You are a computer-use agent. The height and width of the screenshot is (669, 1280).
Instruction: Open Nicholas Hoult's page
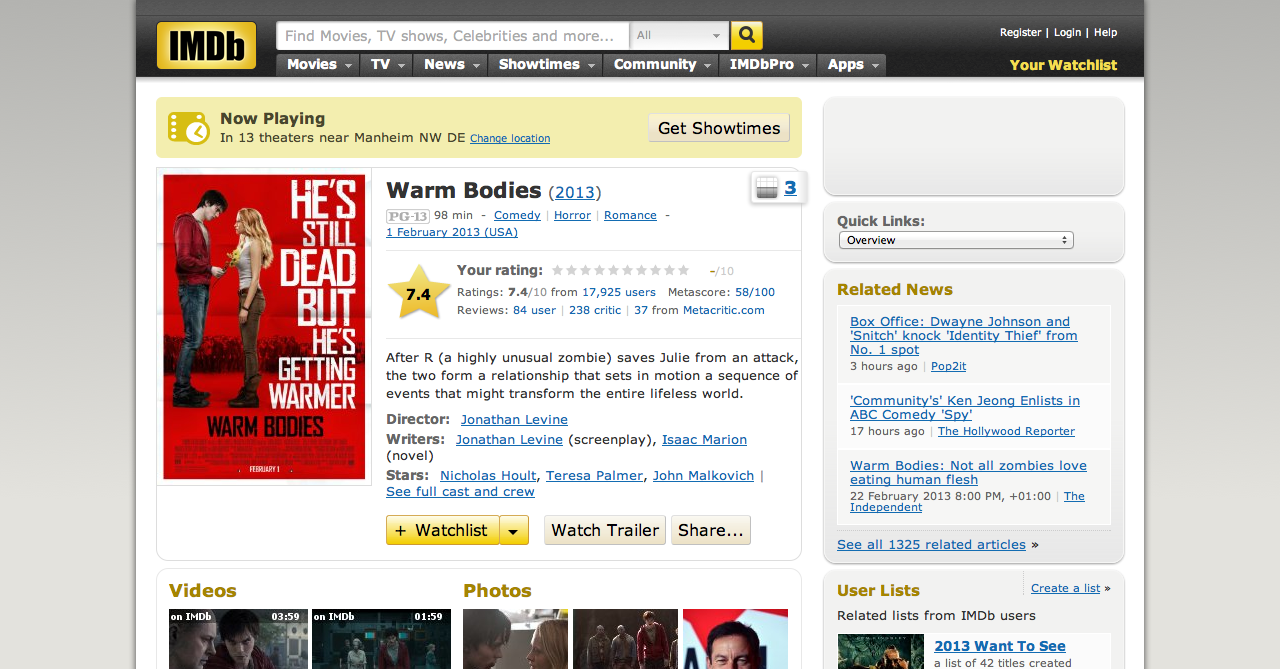[488, 476]
